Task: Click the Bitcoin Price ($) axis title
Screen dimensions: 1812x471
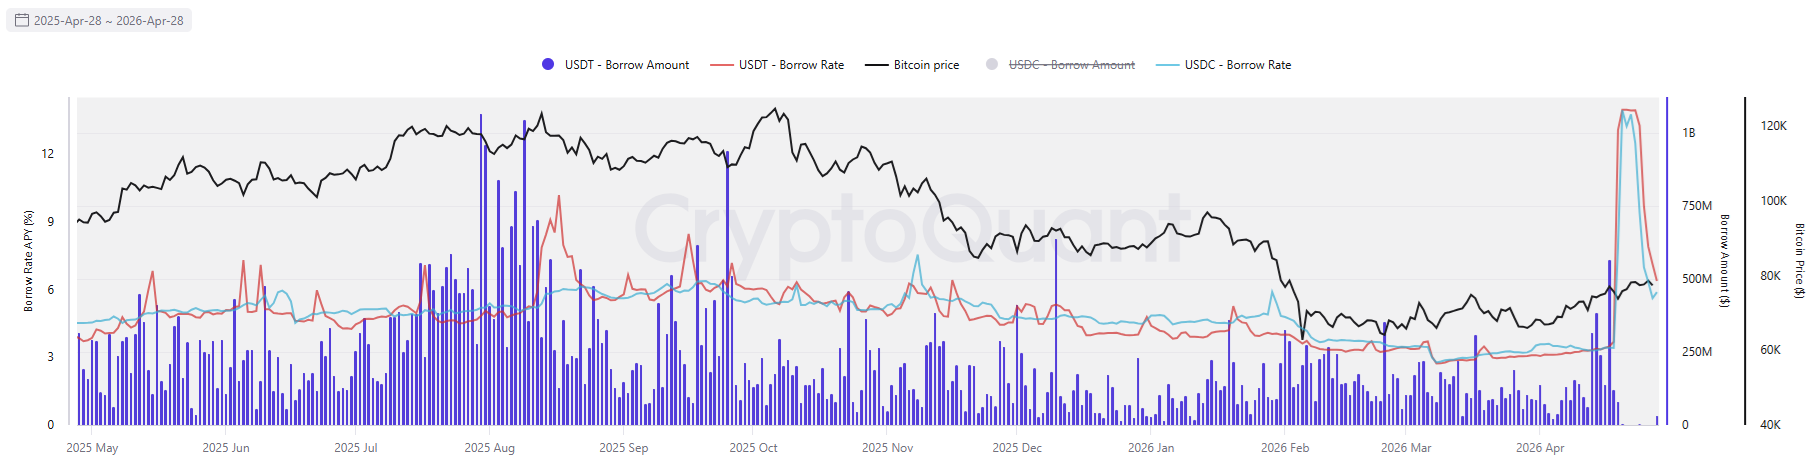Action: pyautogui.click(x=1799, y=261)
